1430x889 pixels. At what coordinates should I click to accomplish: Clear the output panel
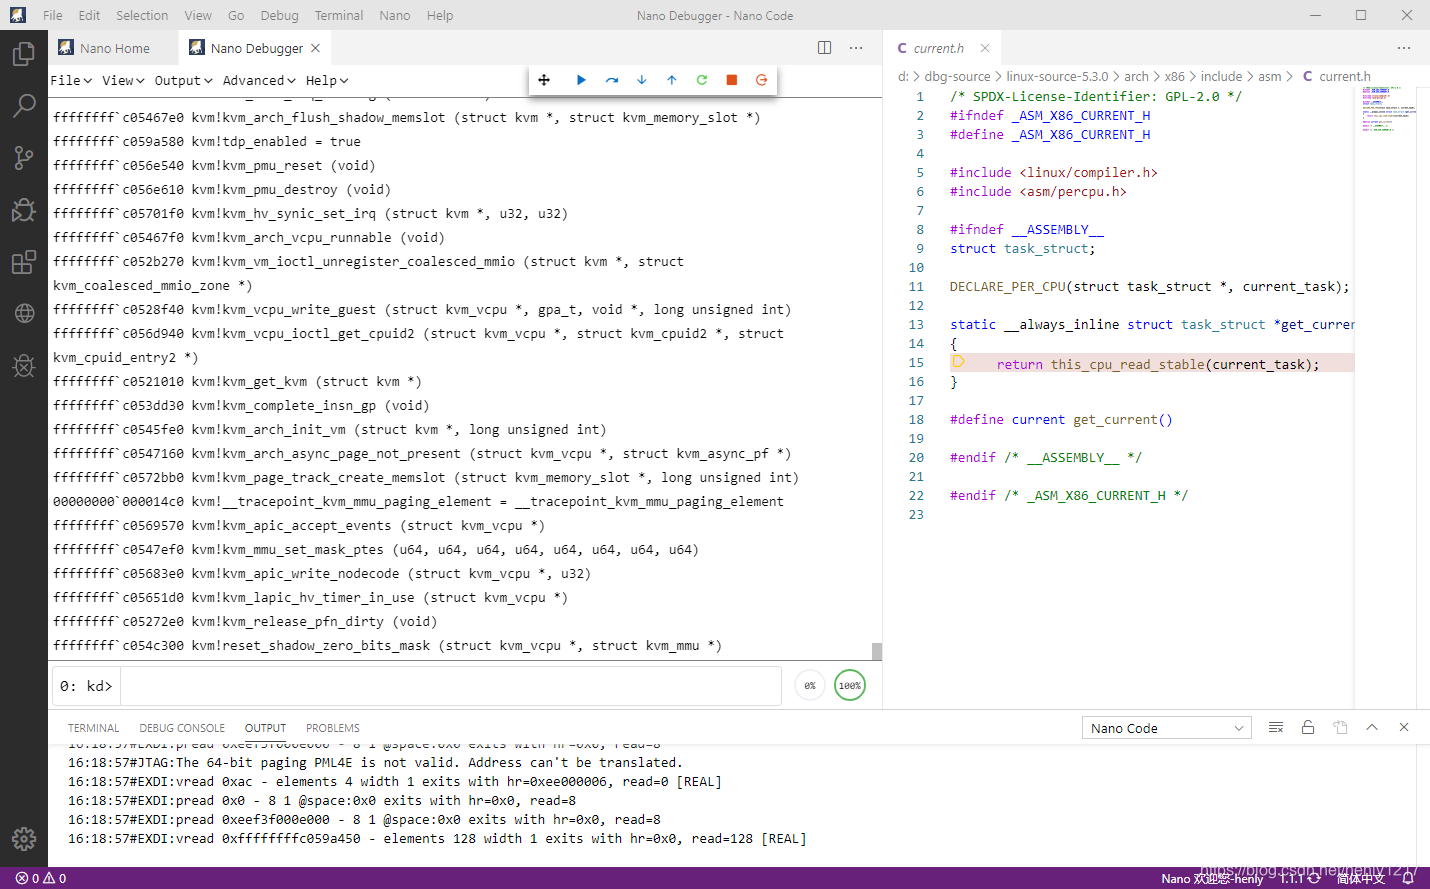(1276, 727)
